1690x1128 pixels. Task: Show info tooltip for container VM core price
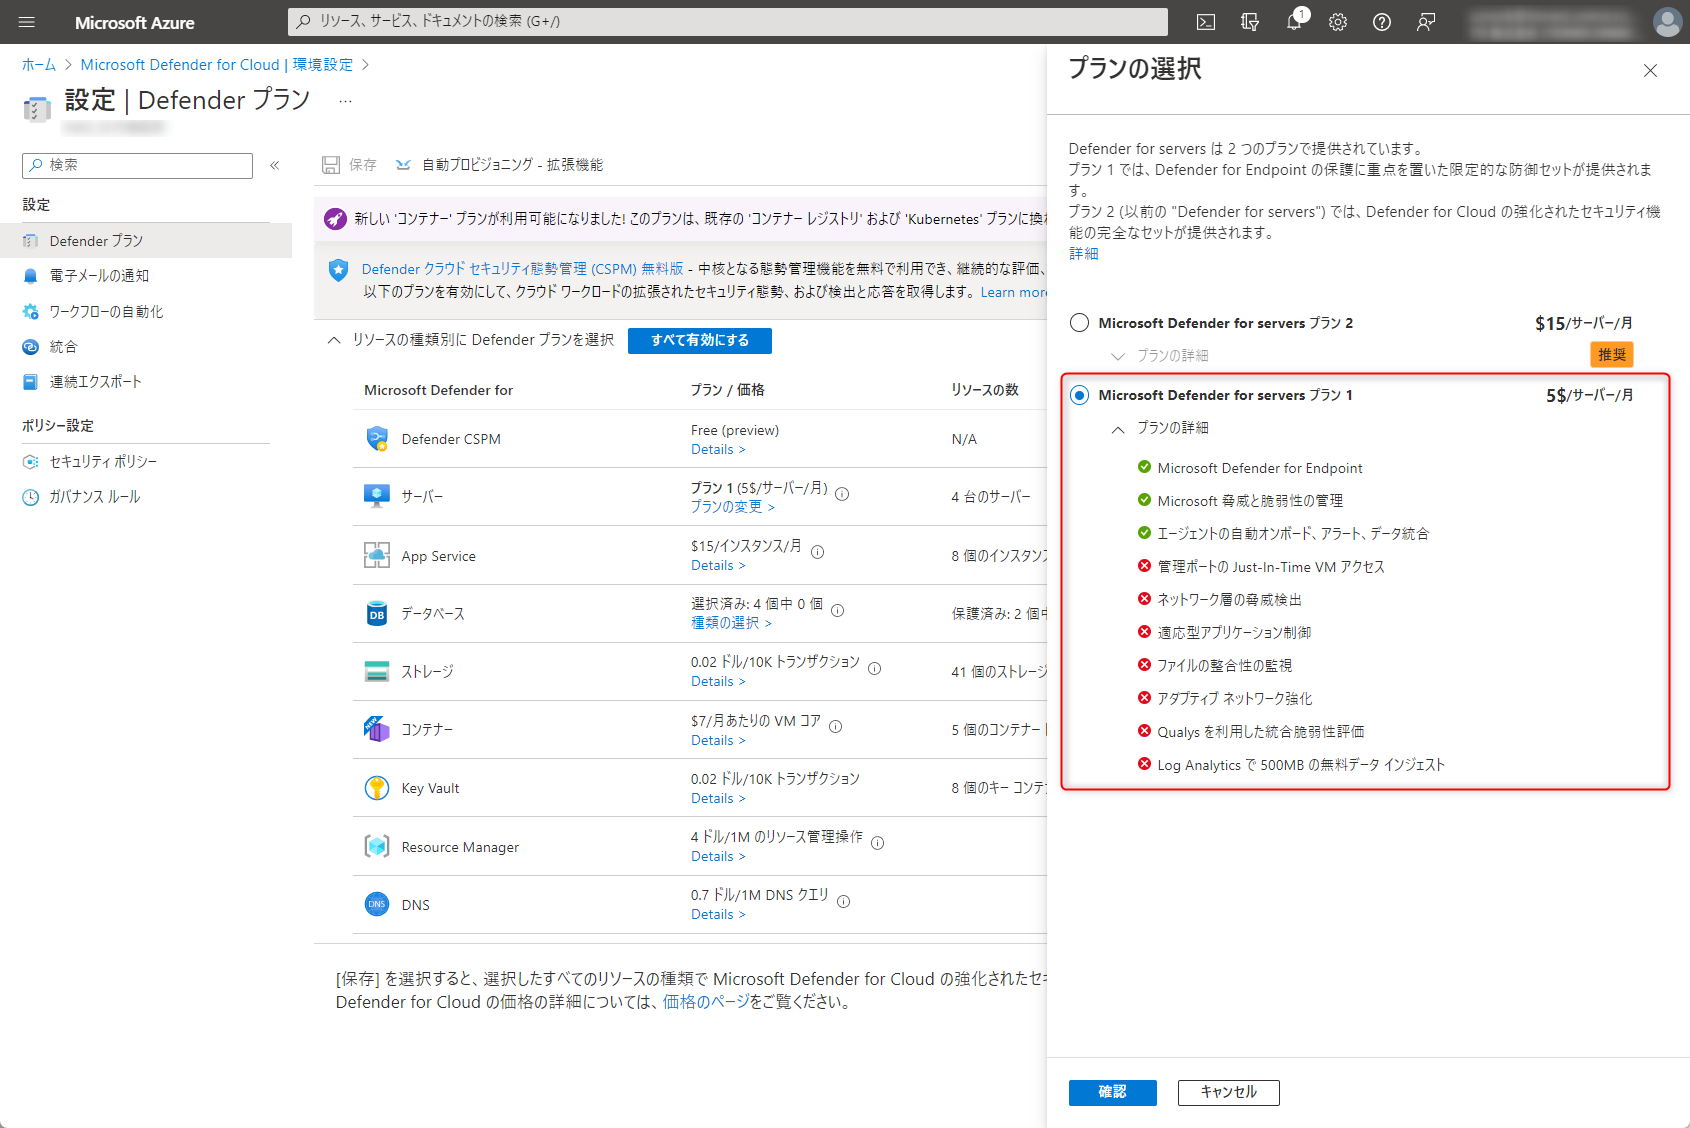point(836,727)
